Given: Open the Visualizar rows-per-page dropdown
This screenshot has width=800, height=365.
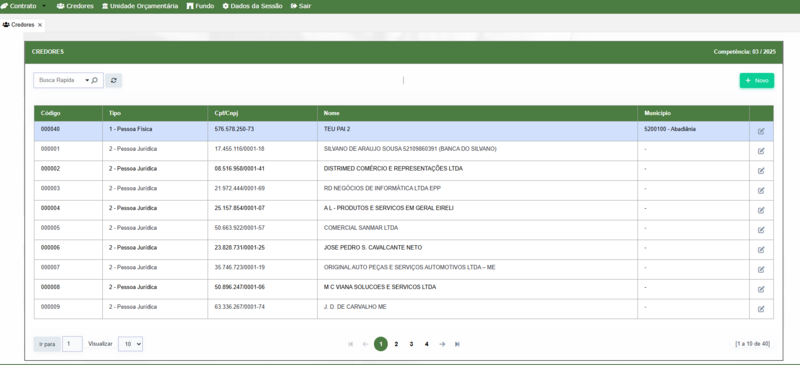Looking at the screenshot, I should click(131, 344).
